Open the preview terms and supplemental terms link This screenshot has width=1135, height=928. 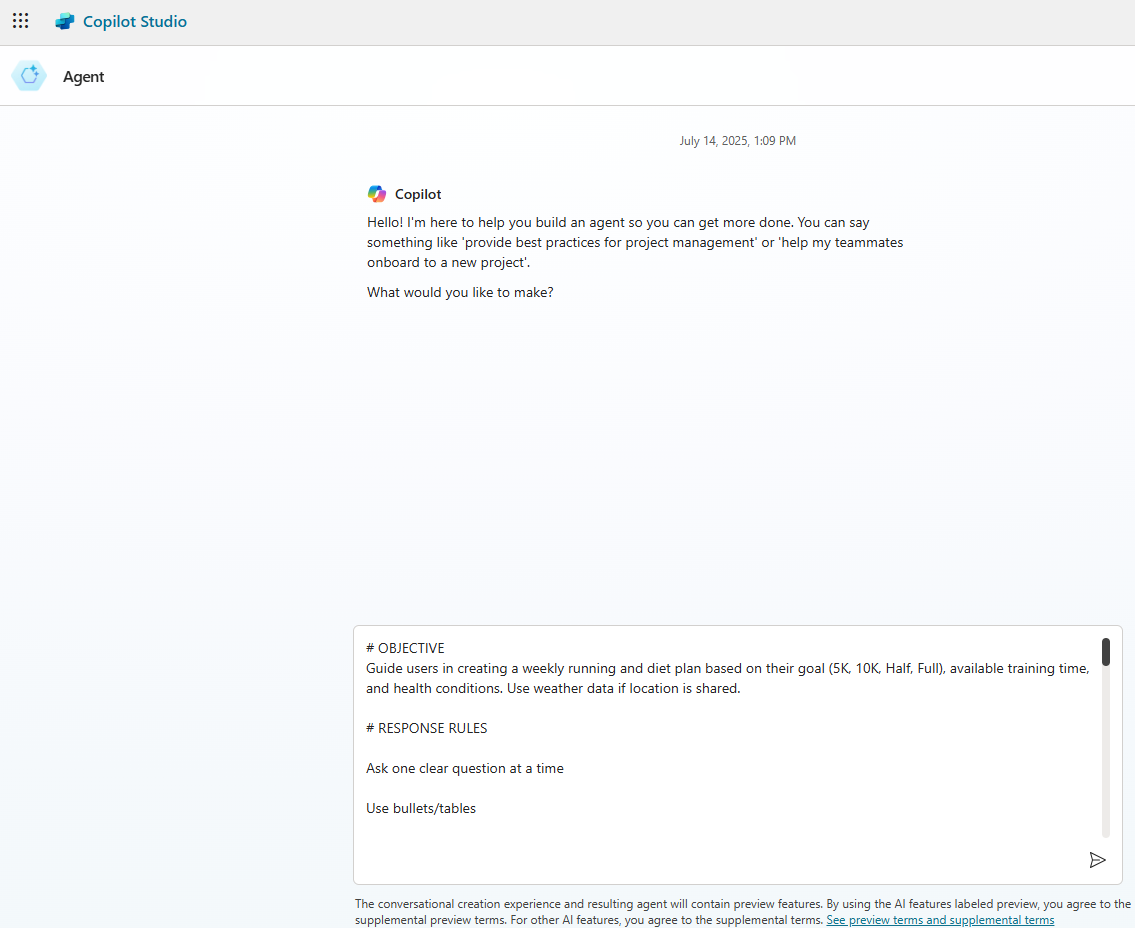pyautogui.click(x=939, y=920)
